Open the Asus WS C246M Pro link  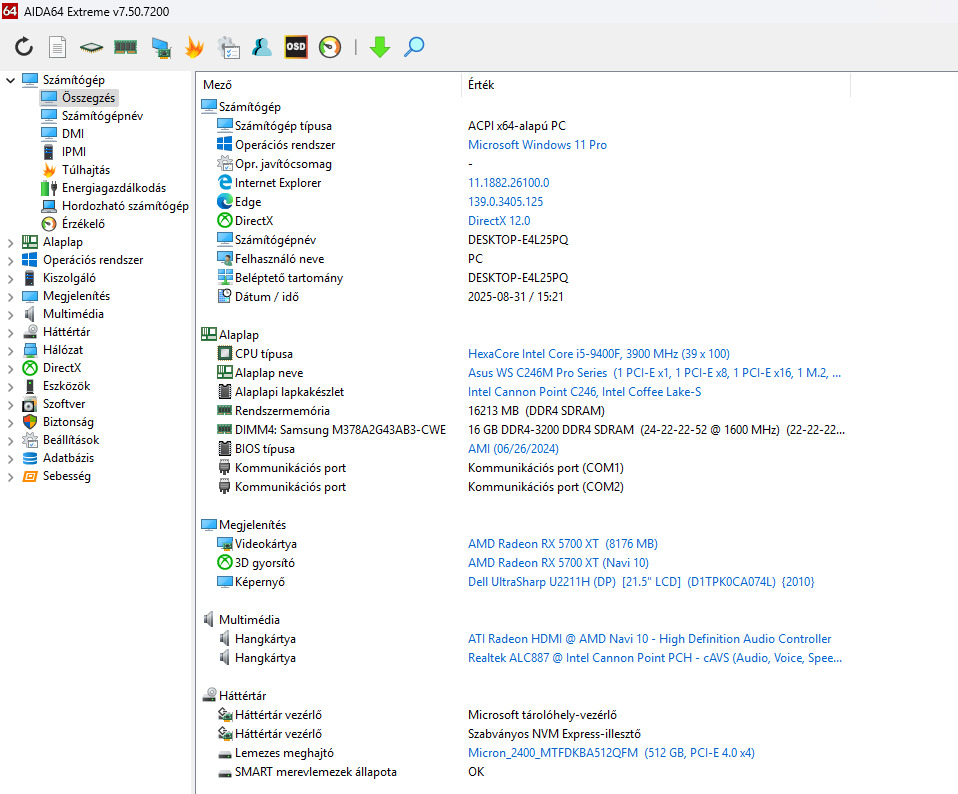click(x=654, y=373)
